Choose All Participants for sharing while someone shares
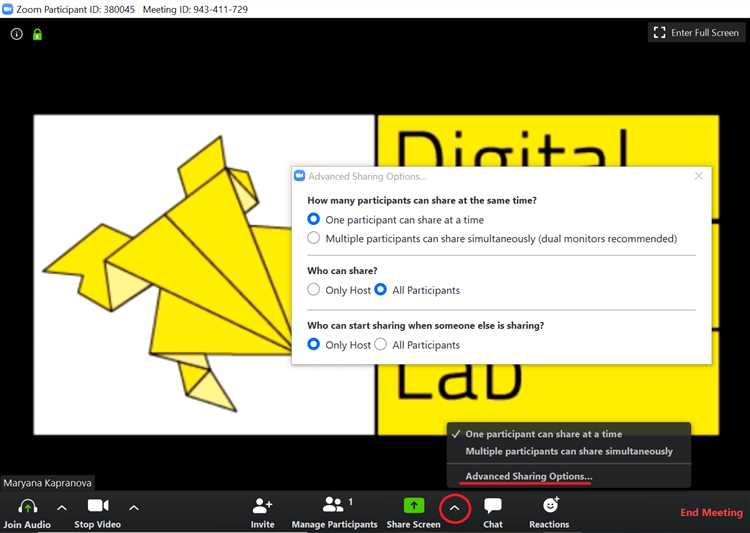The height and width of the screenshot is (533, 750). [x=380, y=344]
